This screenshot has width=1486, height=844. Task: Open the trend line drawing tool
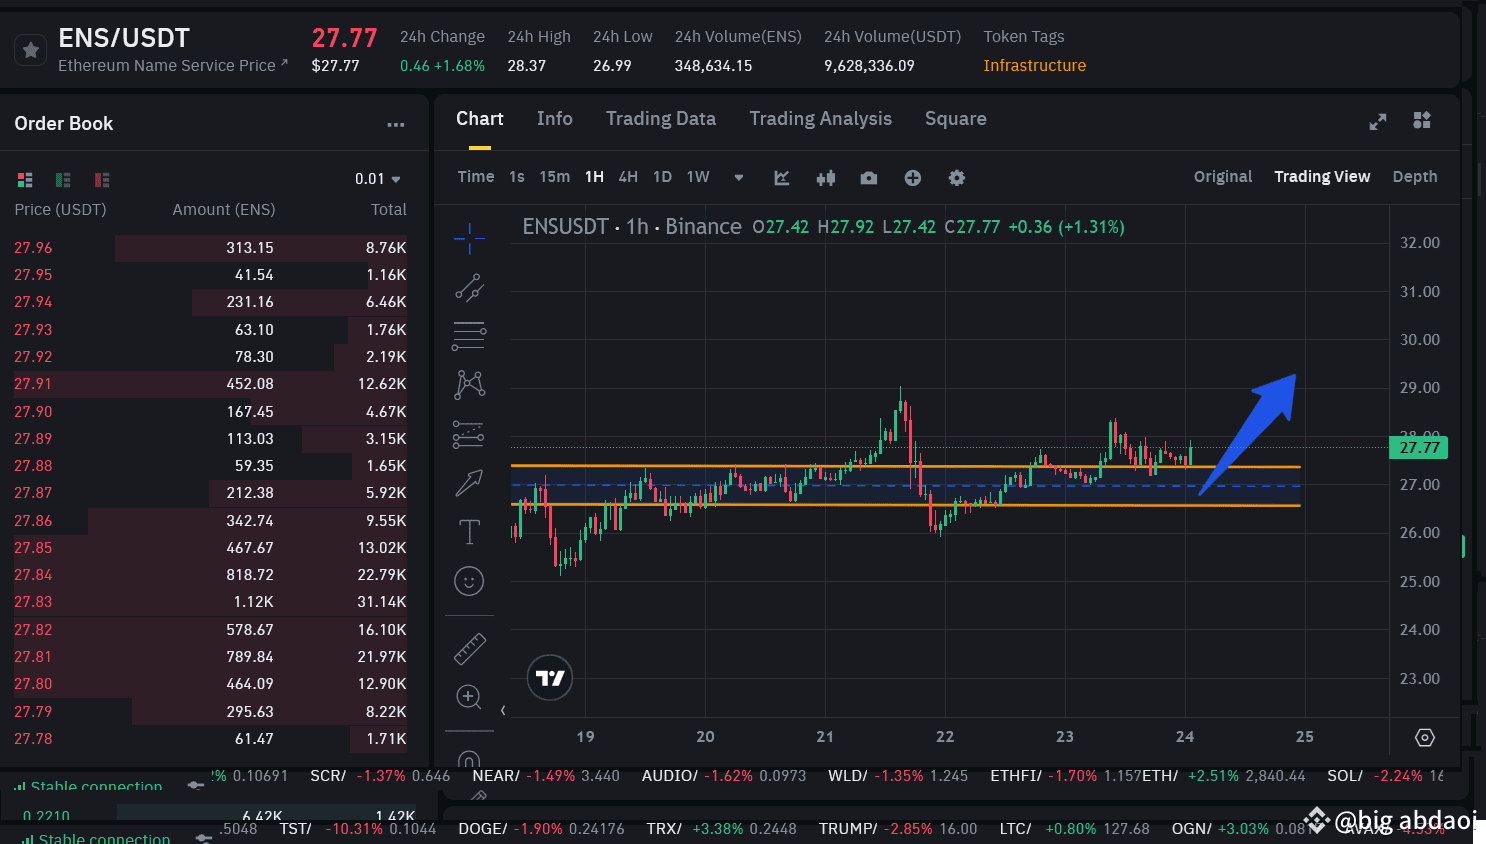[x=469, y=287]
